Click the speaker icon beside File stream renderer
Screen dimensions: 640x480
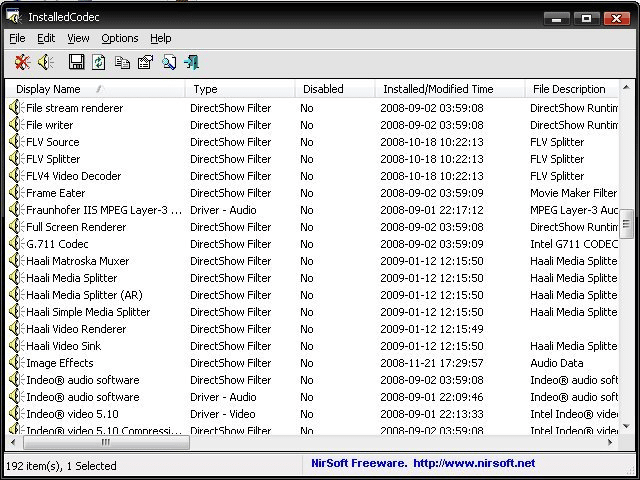point(16,108)
